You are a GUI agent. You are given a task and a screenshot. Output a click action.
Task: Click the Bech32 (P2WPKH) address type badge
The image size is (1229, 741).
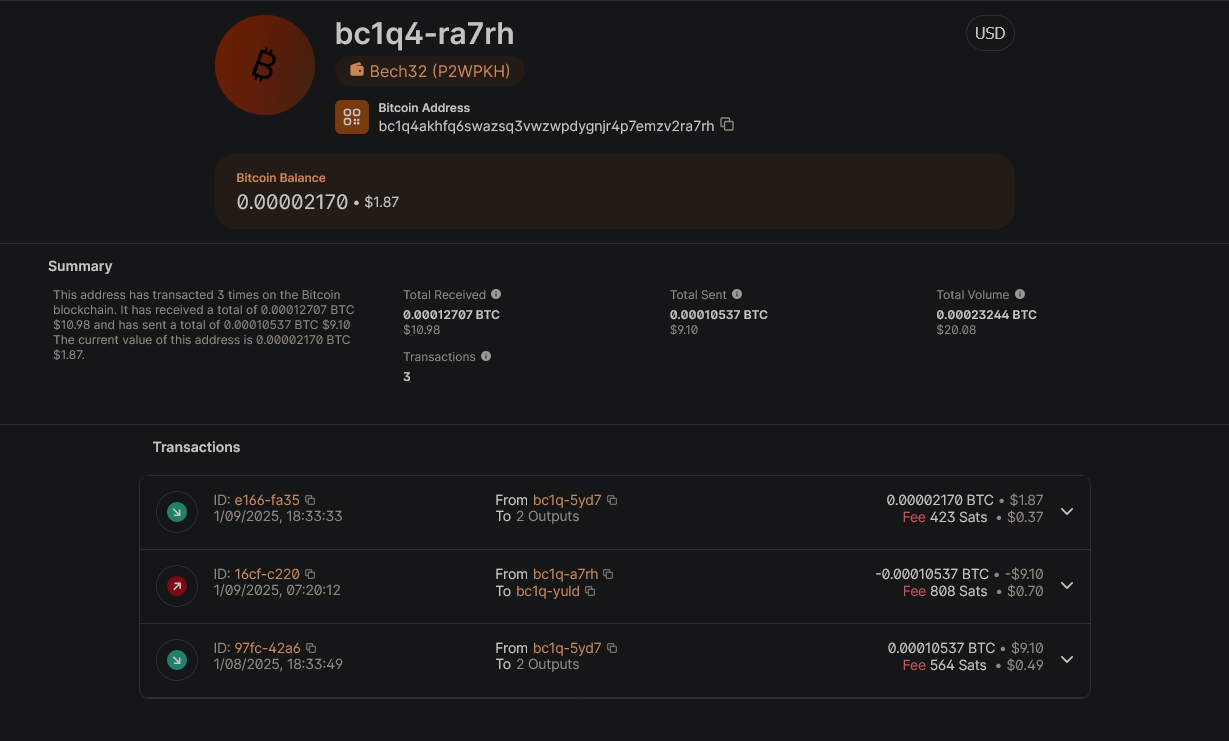(x=430, y=71)
